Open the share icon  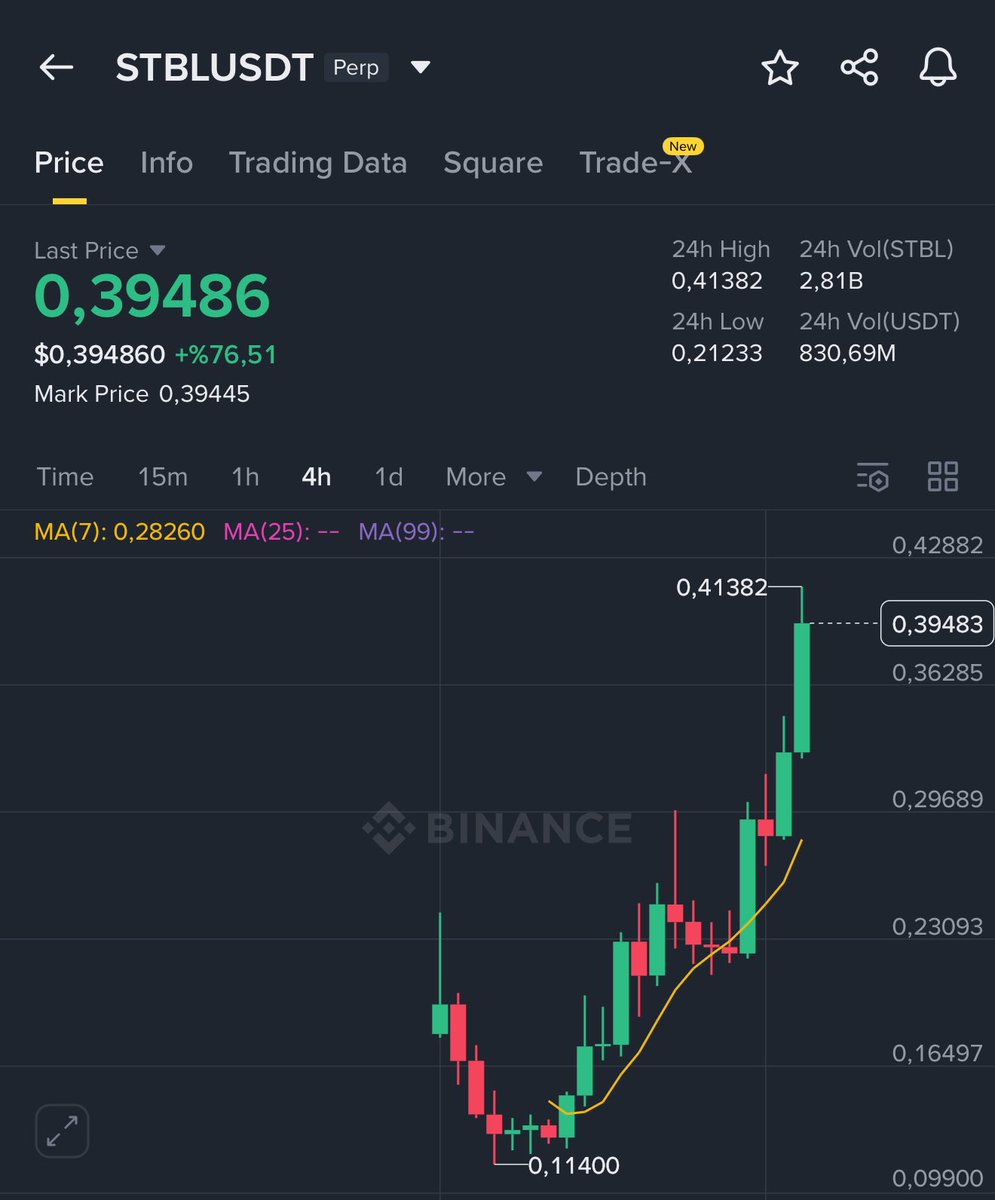pos(859,68)
